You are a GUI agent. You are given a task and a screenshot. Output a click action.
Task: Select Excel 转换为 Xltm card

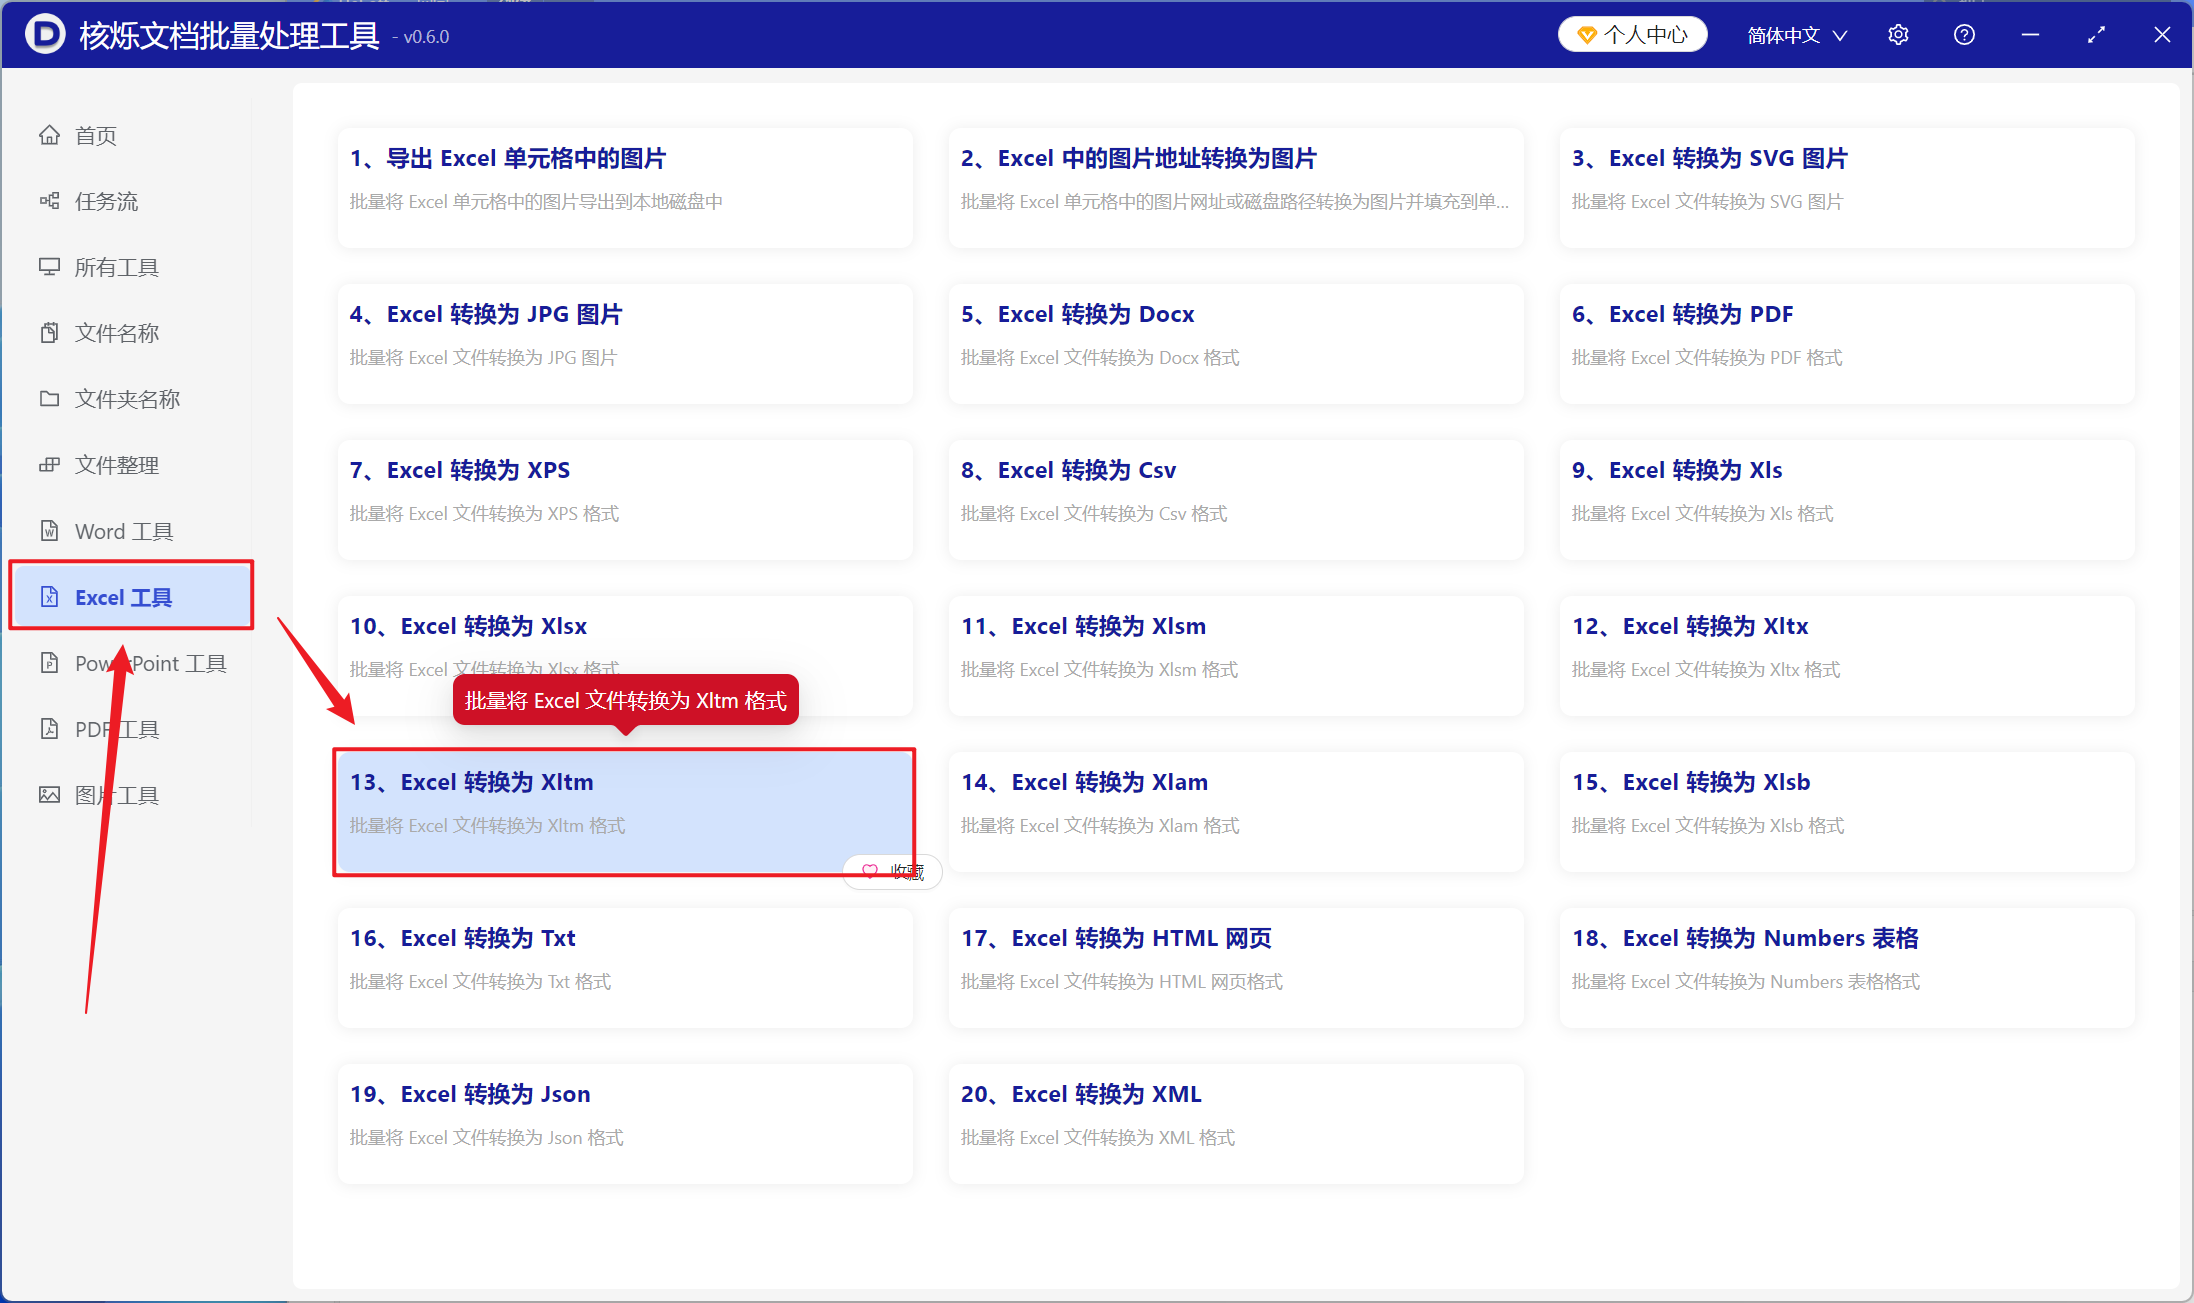tap(625, 812)
